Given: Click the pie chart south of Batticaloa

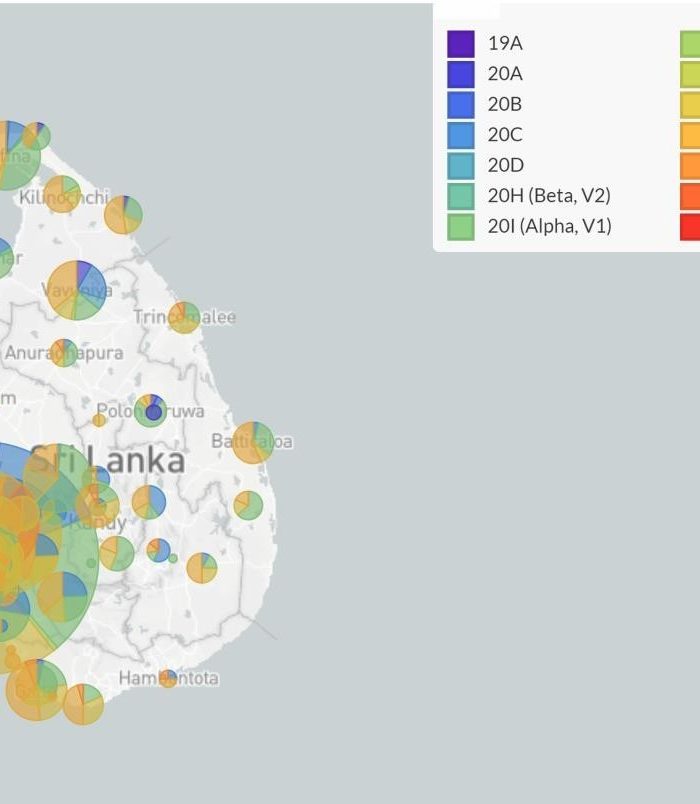Looking at the screenshot, I should pyautogui.click(x=248, y=505).
